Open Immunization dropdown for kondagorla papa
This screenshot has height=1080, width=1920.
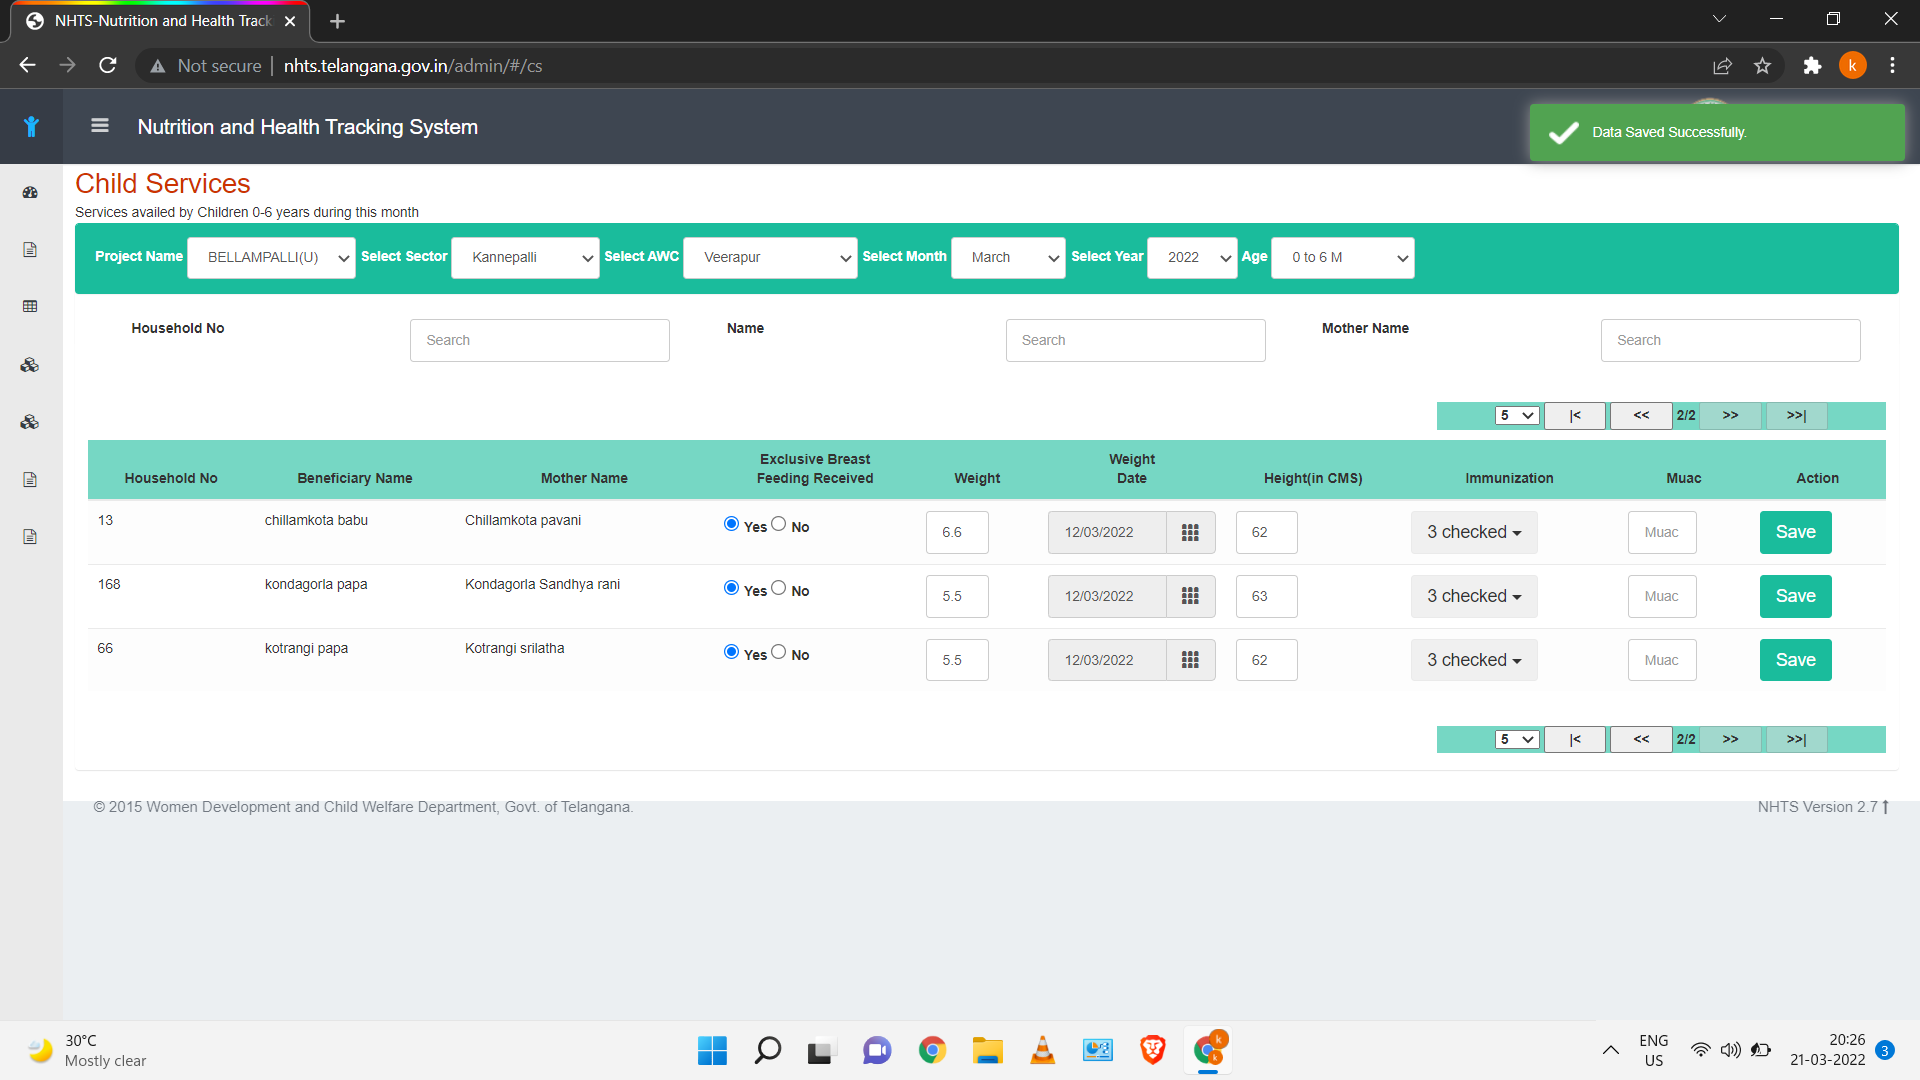(x=1474, y=596)
